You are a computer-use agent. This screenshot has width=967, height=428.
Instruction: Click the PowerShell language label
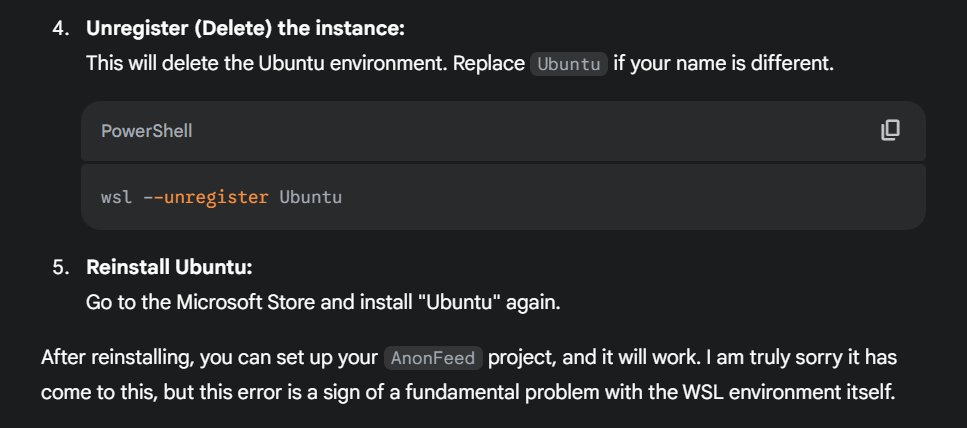[147, 131]
